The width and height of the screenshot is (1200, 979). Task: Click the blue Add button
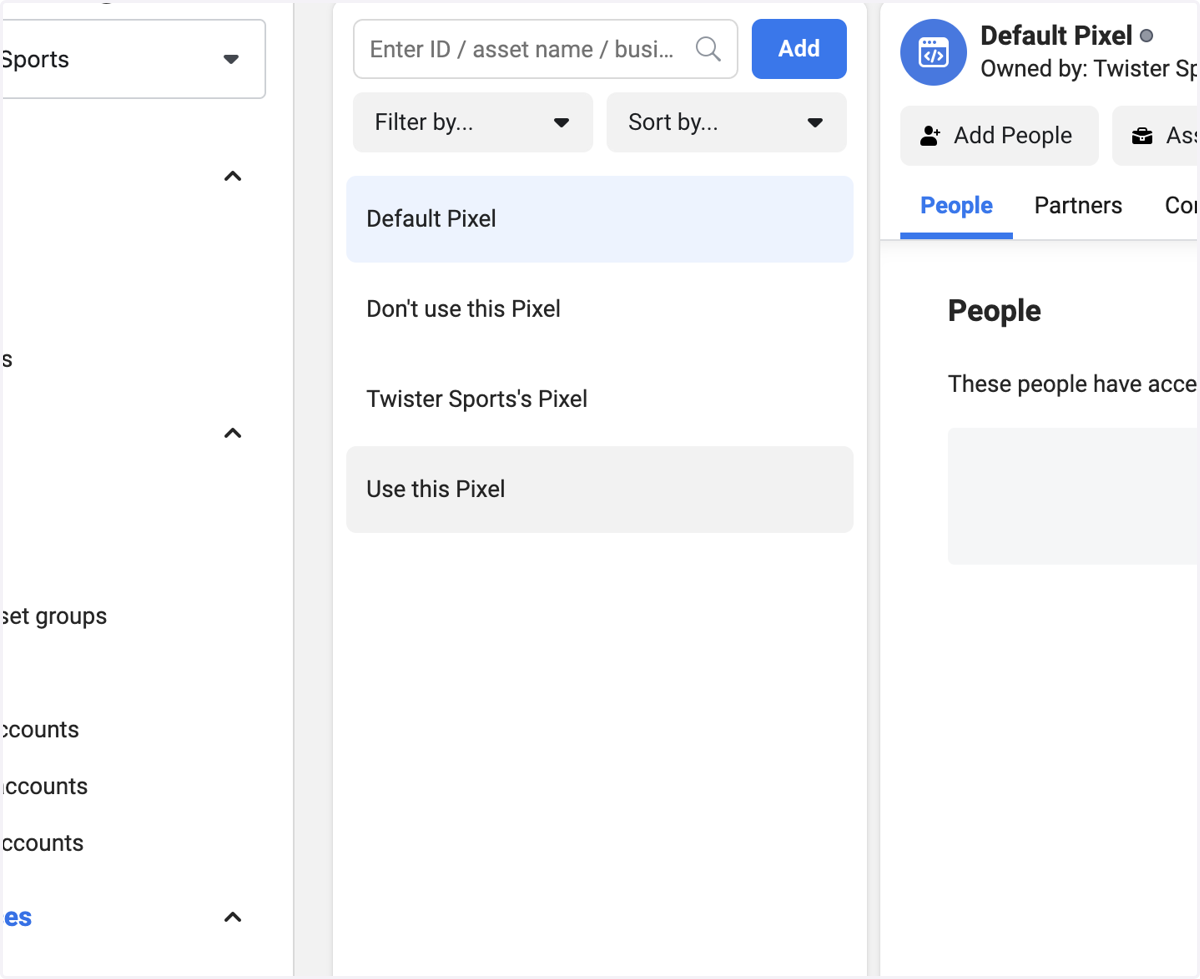click(799, 49)
